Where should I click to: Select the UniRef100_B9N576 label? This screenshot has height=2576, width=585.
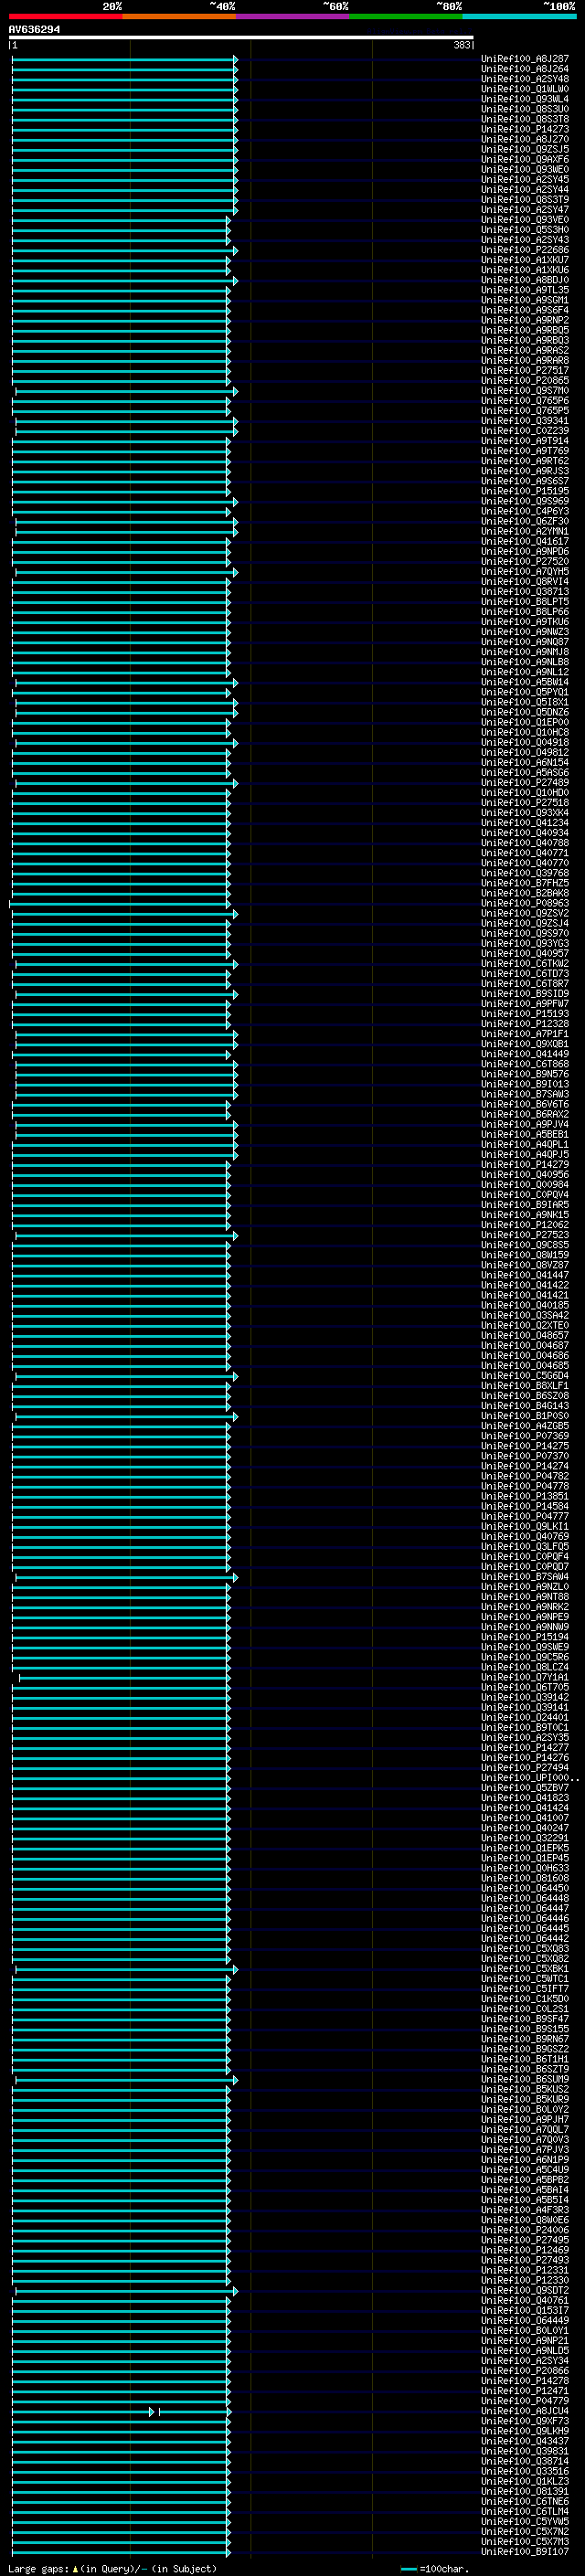coord(525,1074)
